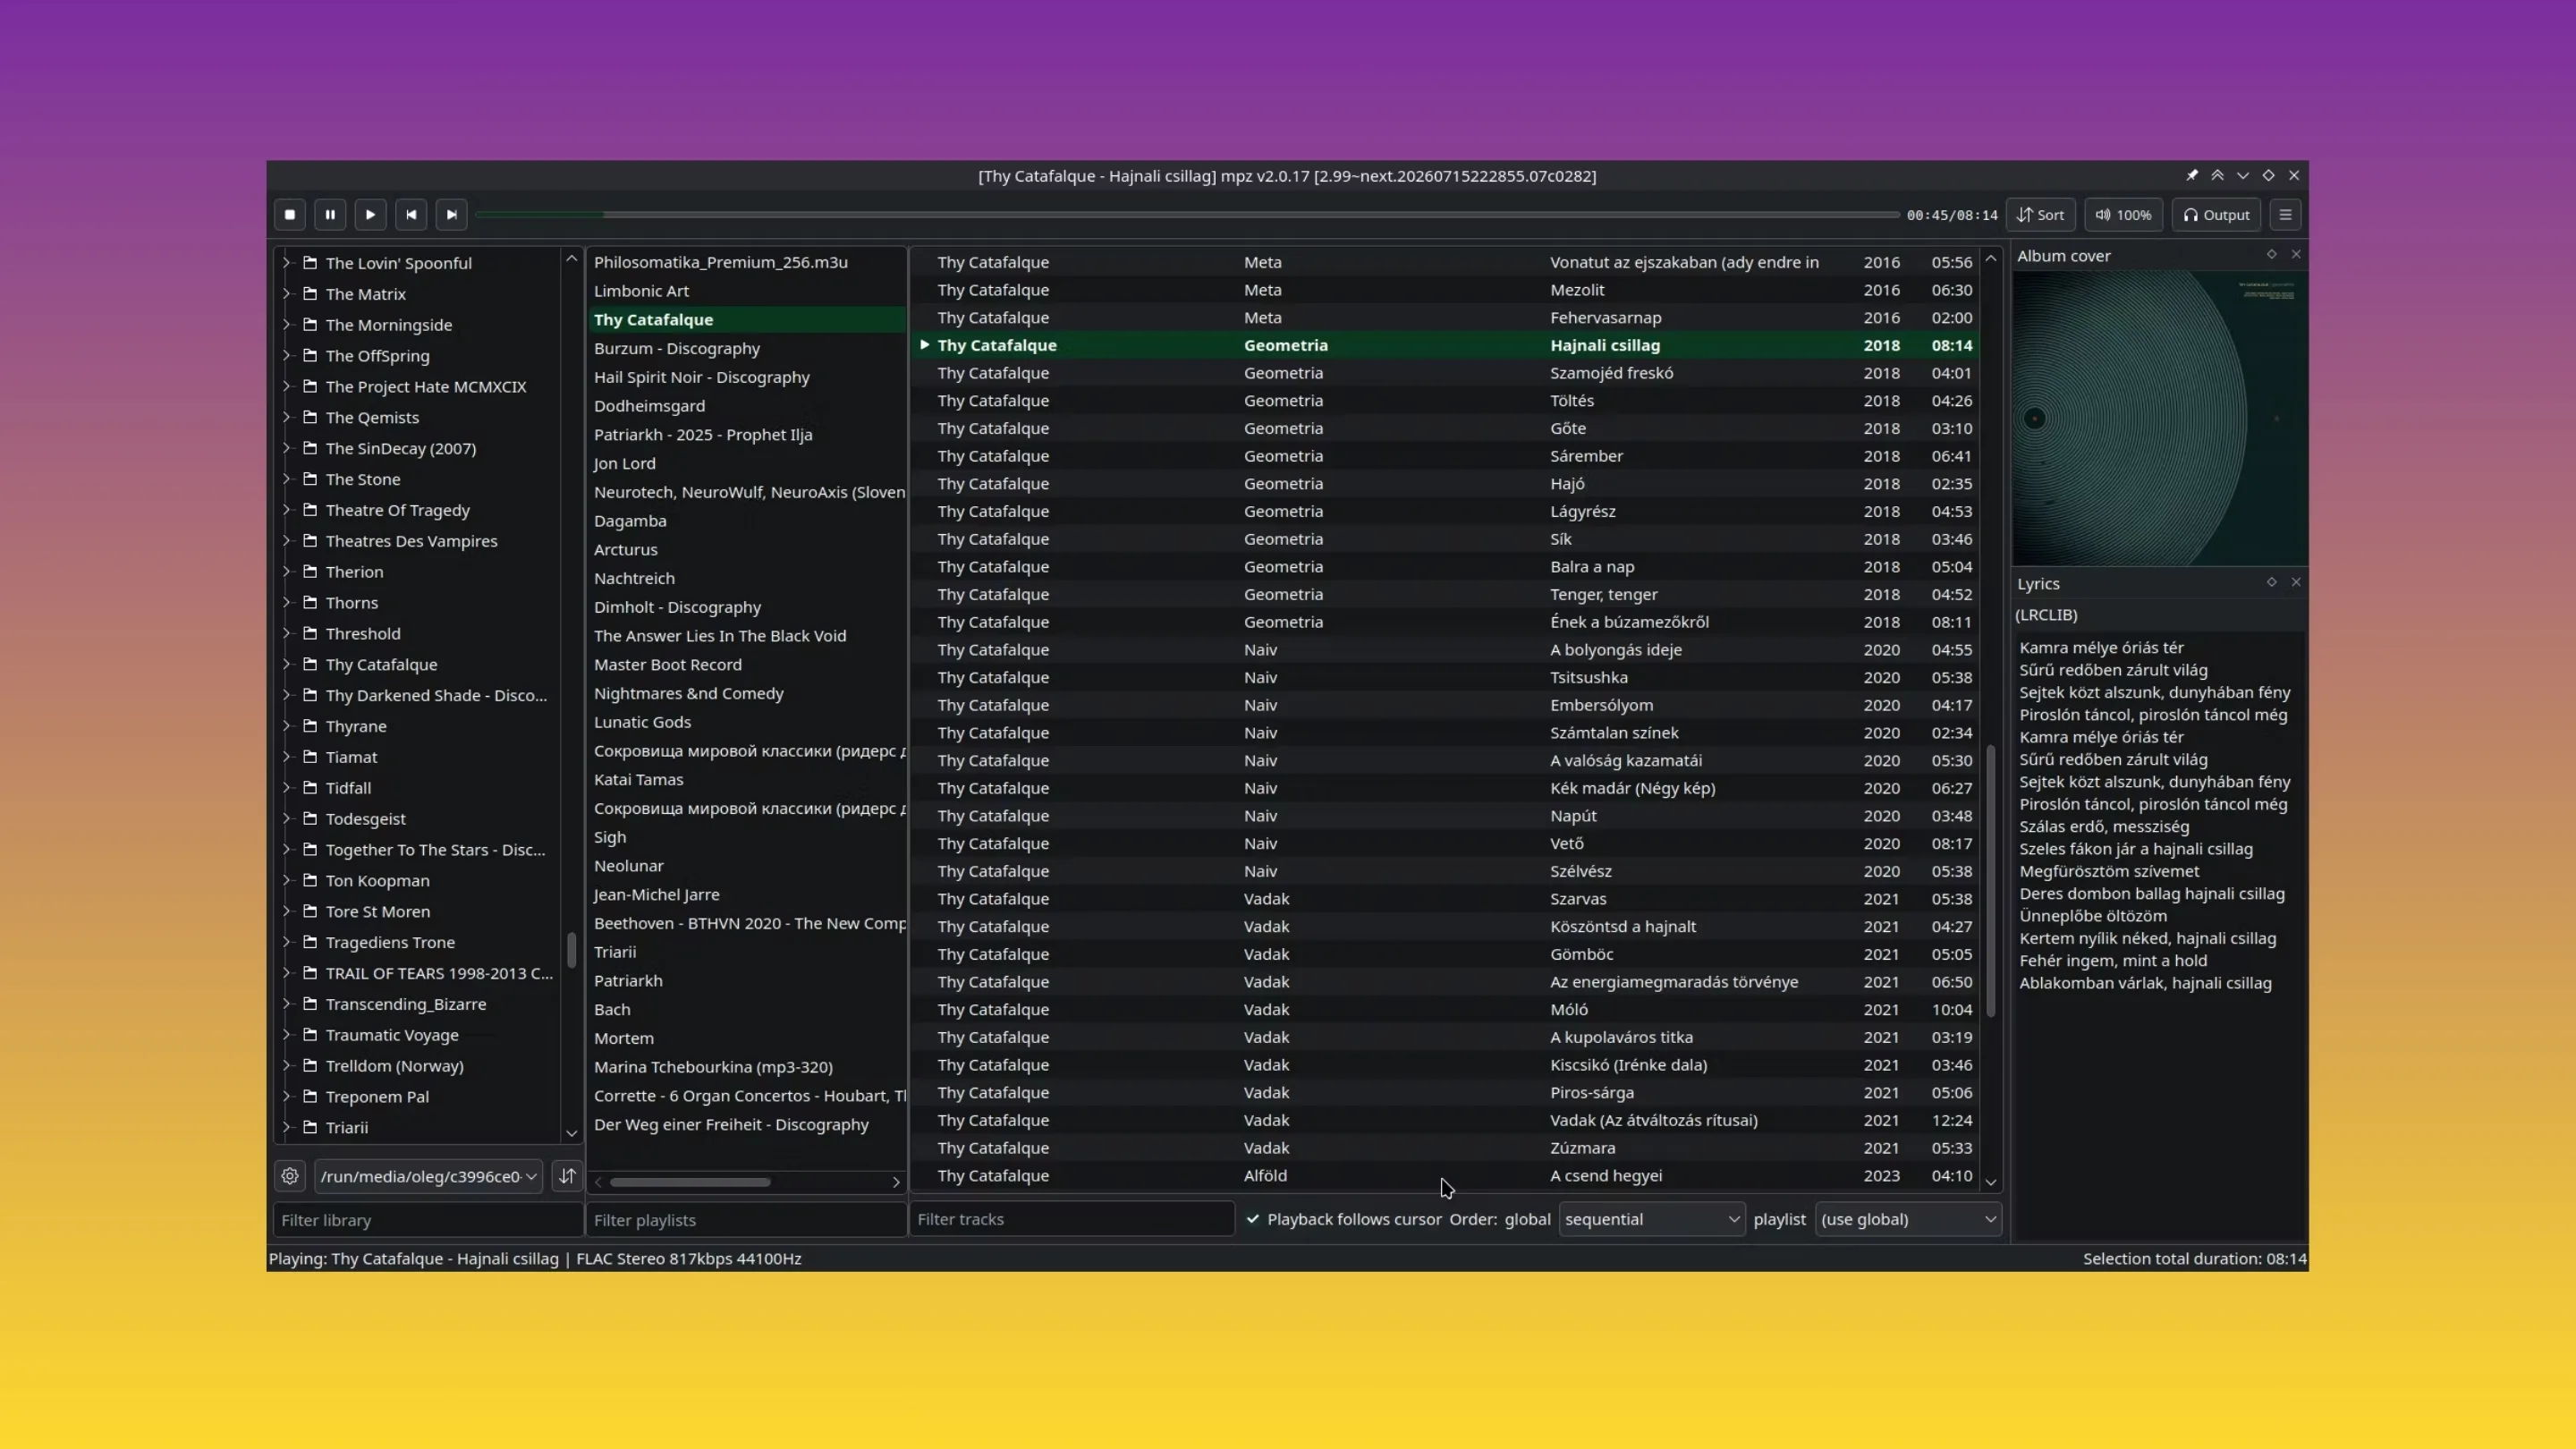The height and width of the screenshot is (1449, 2576).
Task: Select the Threshold folder icon
Action: tap(310, 633)
